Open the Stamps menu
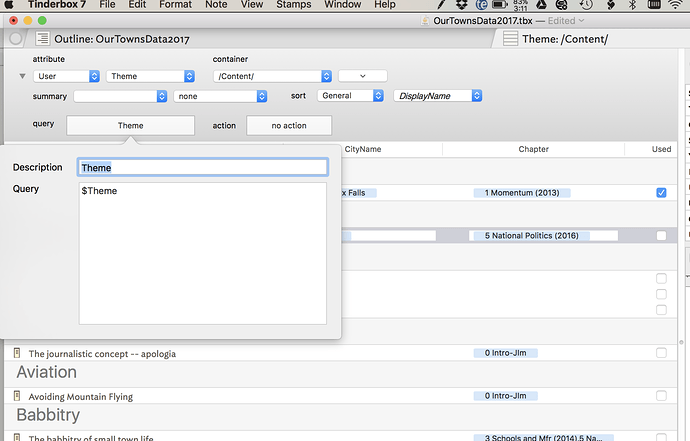The height and width of the screenshot is (441, 690). point(294,4)
